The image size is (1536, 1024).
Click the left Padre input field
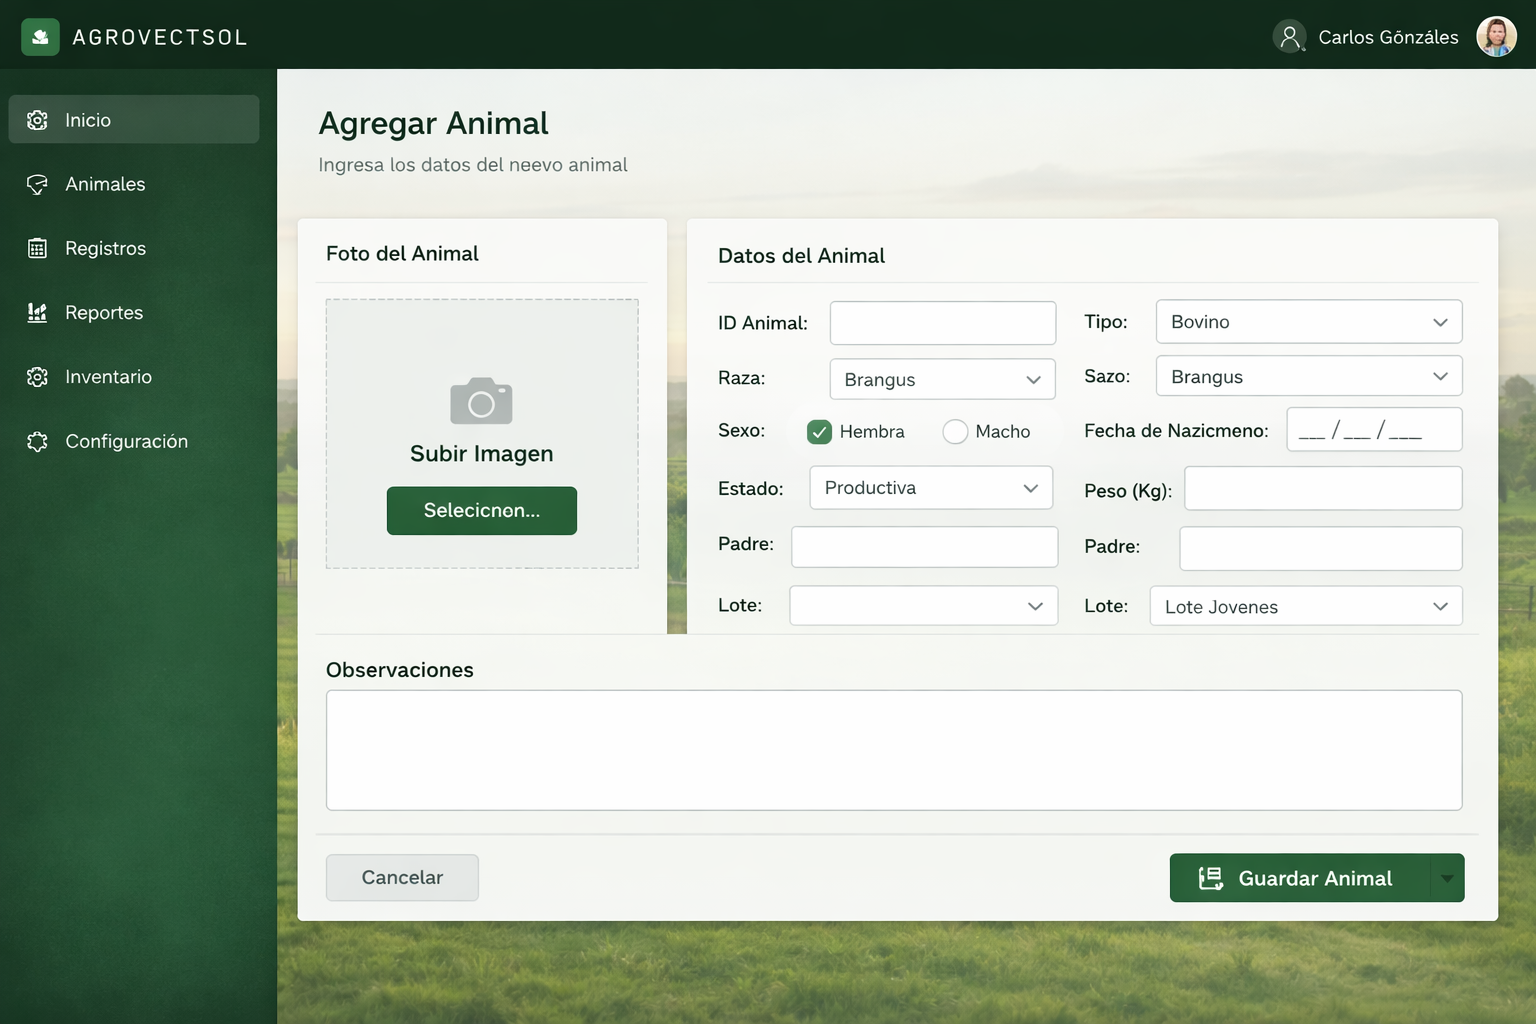(925, 547)
